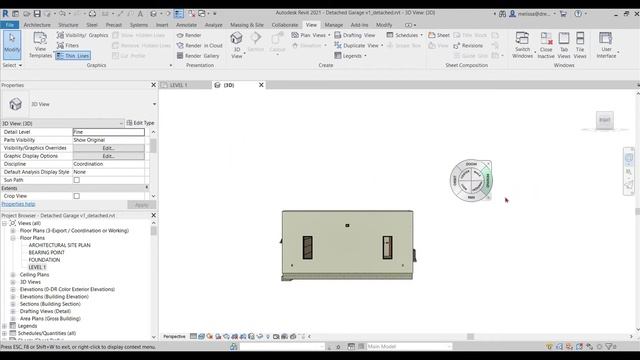
Task: Arrange windows using Tab Views
Action: coord(564,45)
